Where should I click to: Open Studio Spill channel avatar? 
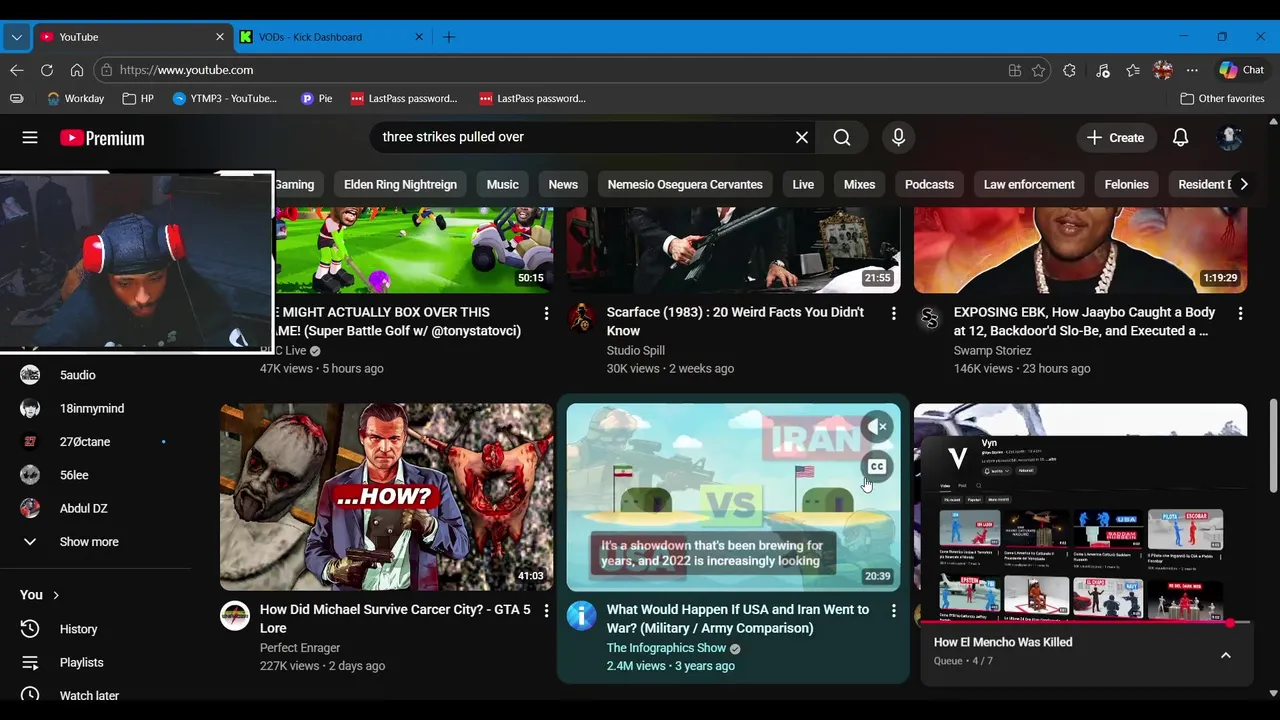pyautogui.click(x=581, y=318)
